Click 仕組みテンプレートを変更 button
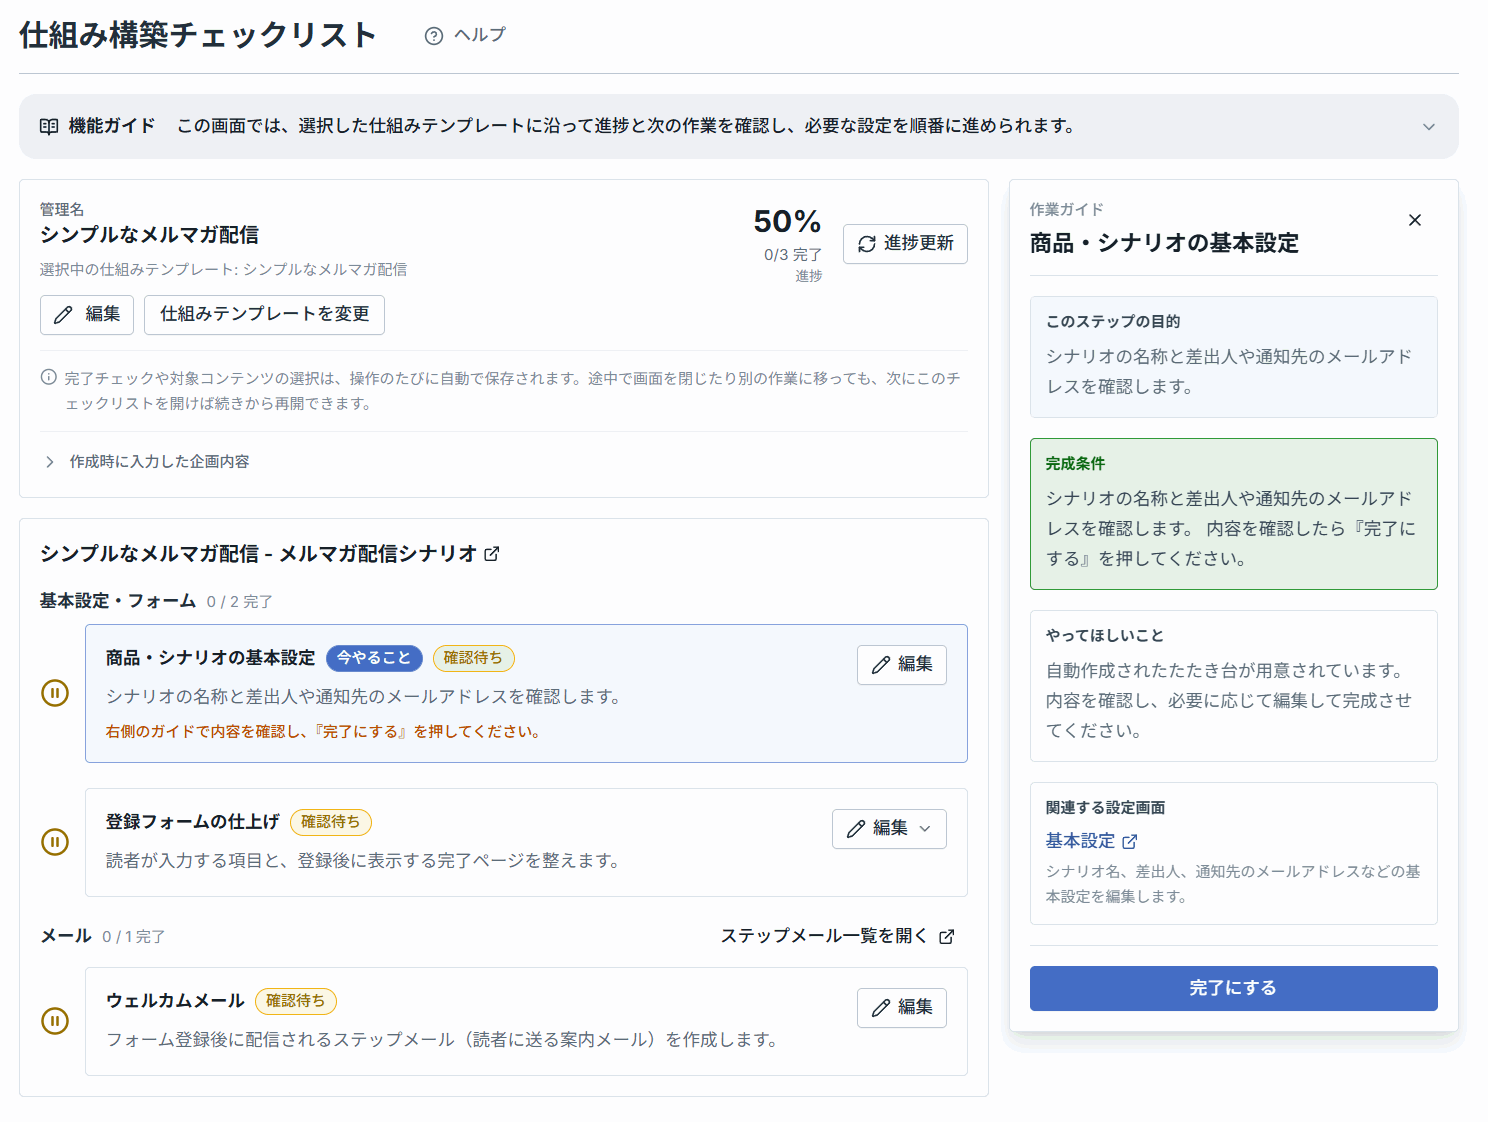 pyautogui.click(x=264, y=315)
